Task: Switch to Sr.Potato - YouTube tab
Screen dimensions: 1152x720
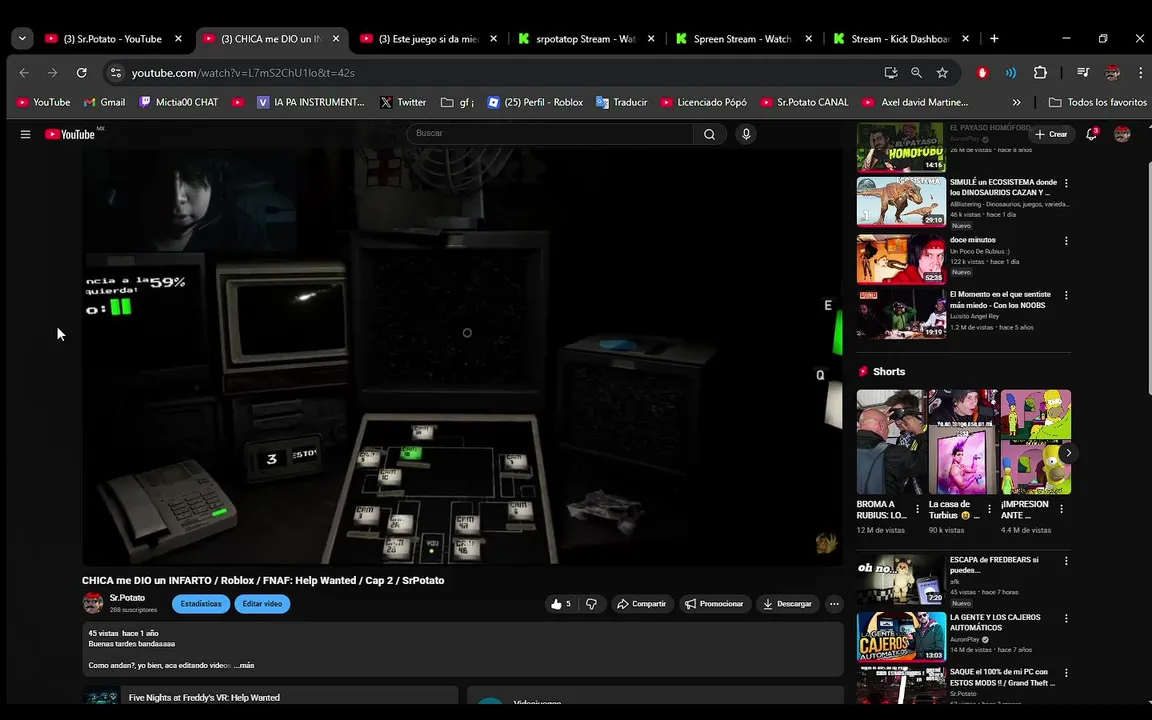Action: click(112, 39)
